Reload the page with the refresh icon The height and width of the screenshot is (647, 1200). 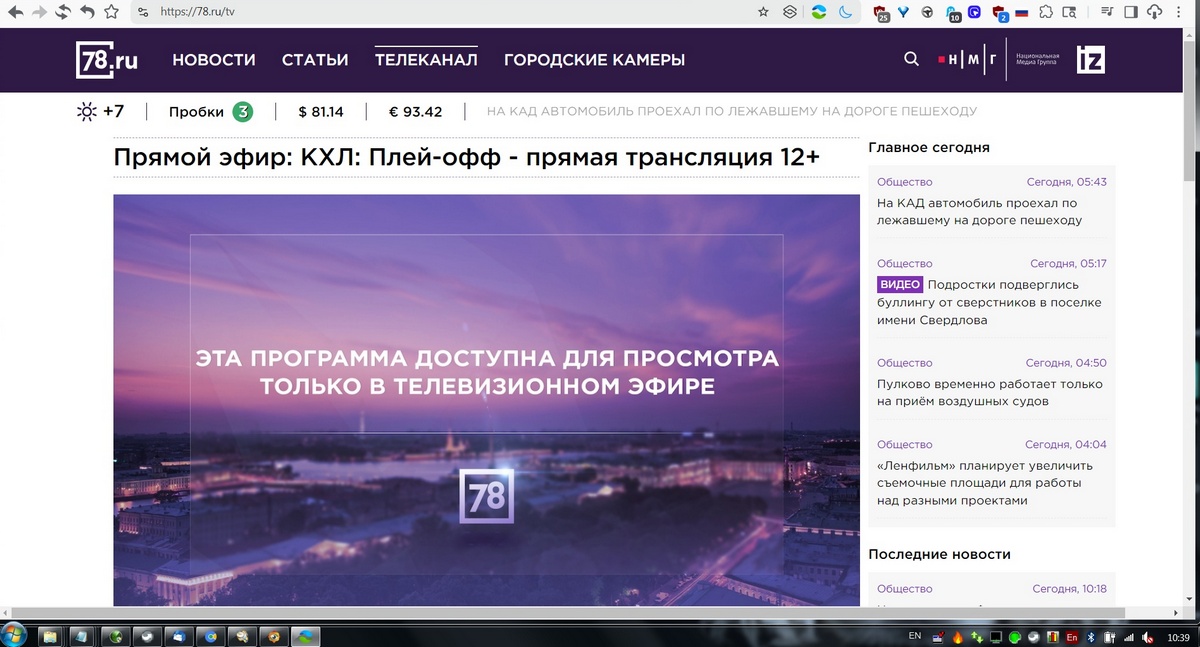(x=63, y=12)
